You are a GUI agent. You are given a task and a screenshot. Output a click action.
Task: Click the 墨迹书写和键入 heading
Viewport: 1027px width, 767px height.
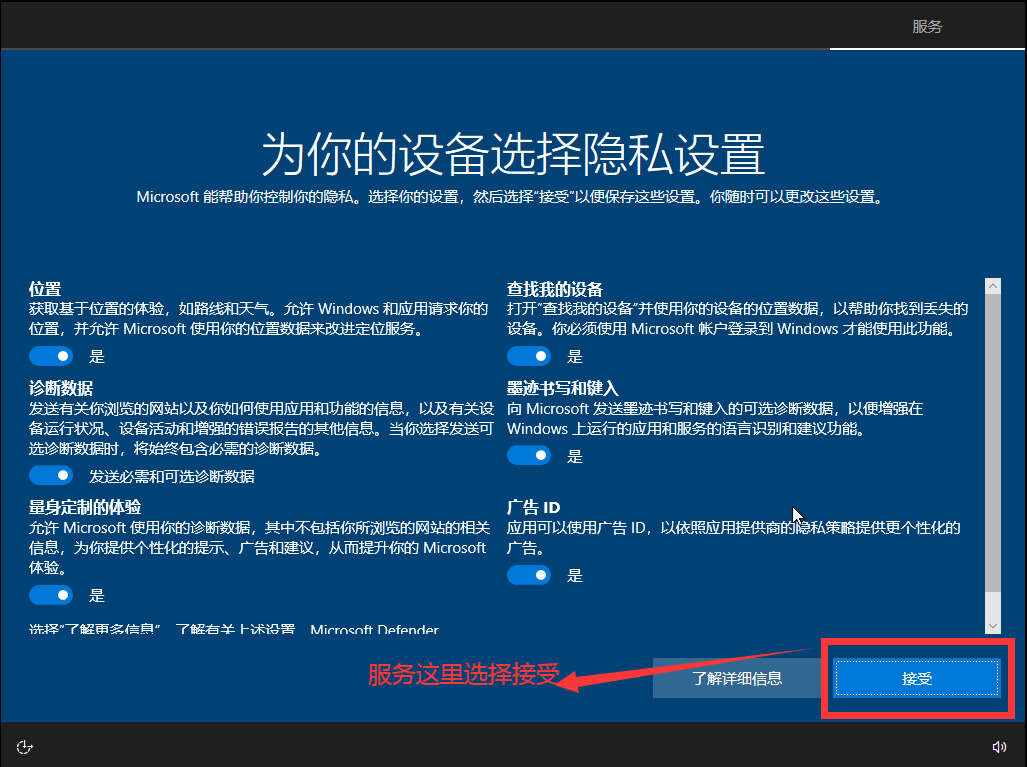(563, 388)
